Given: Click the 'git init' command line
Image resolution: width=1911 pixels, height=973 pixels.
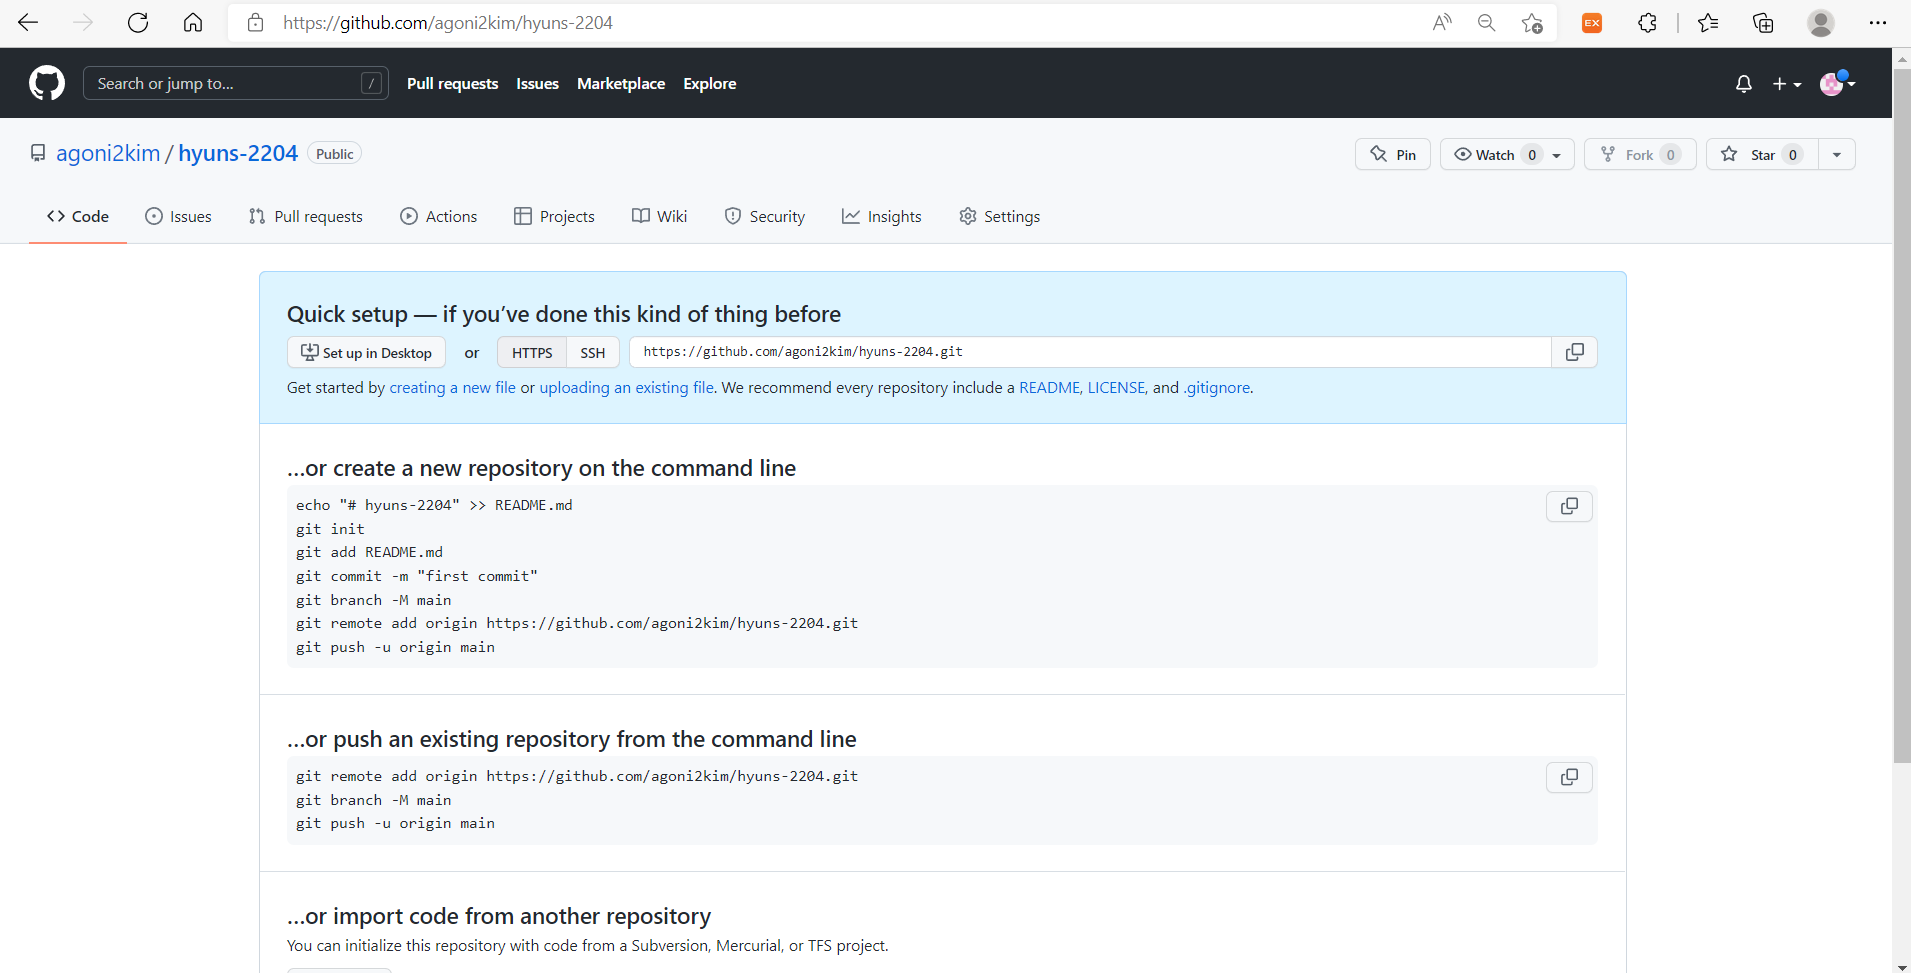Looking at the screenshot, I should [x=330, y=529].
